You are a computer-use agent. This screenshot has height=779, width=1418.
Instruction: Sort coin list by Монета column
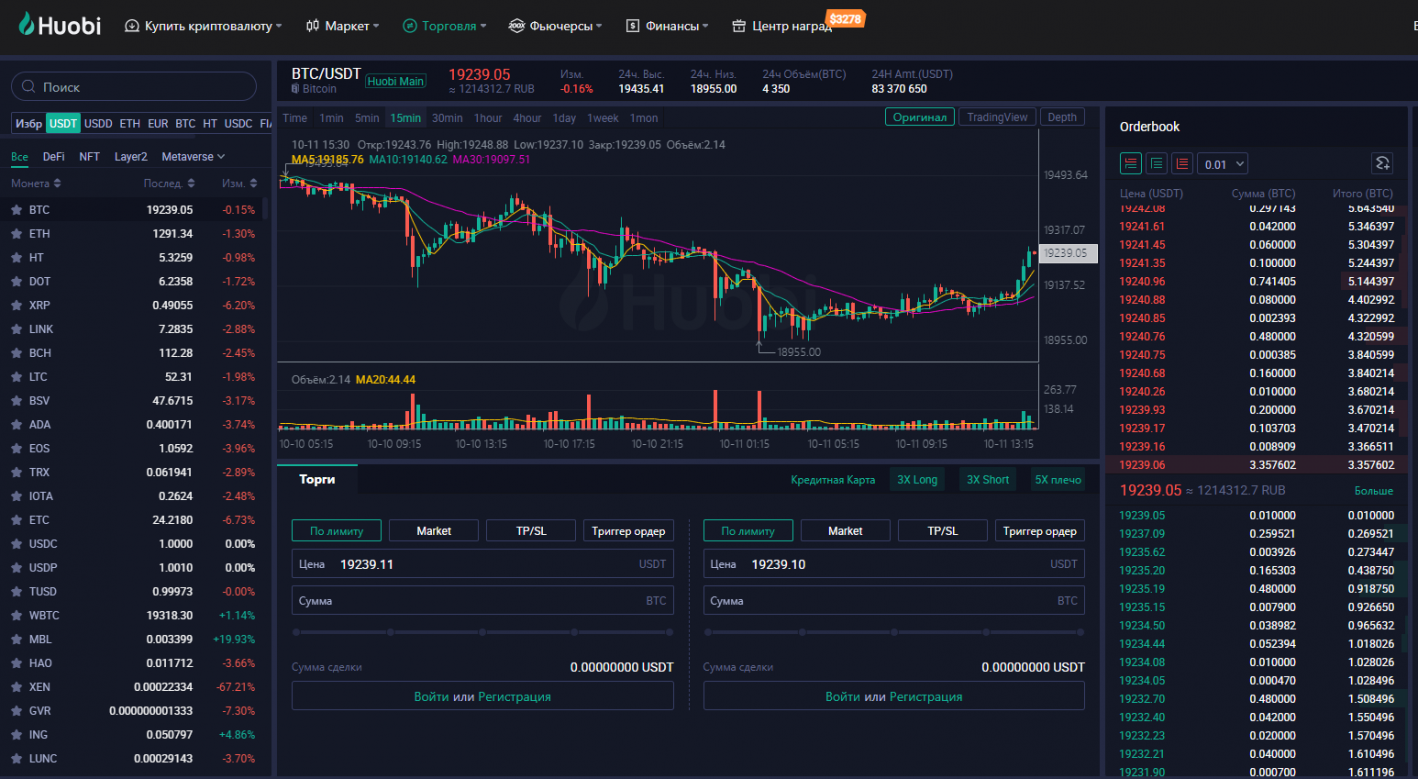click(x=36, y=183)
